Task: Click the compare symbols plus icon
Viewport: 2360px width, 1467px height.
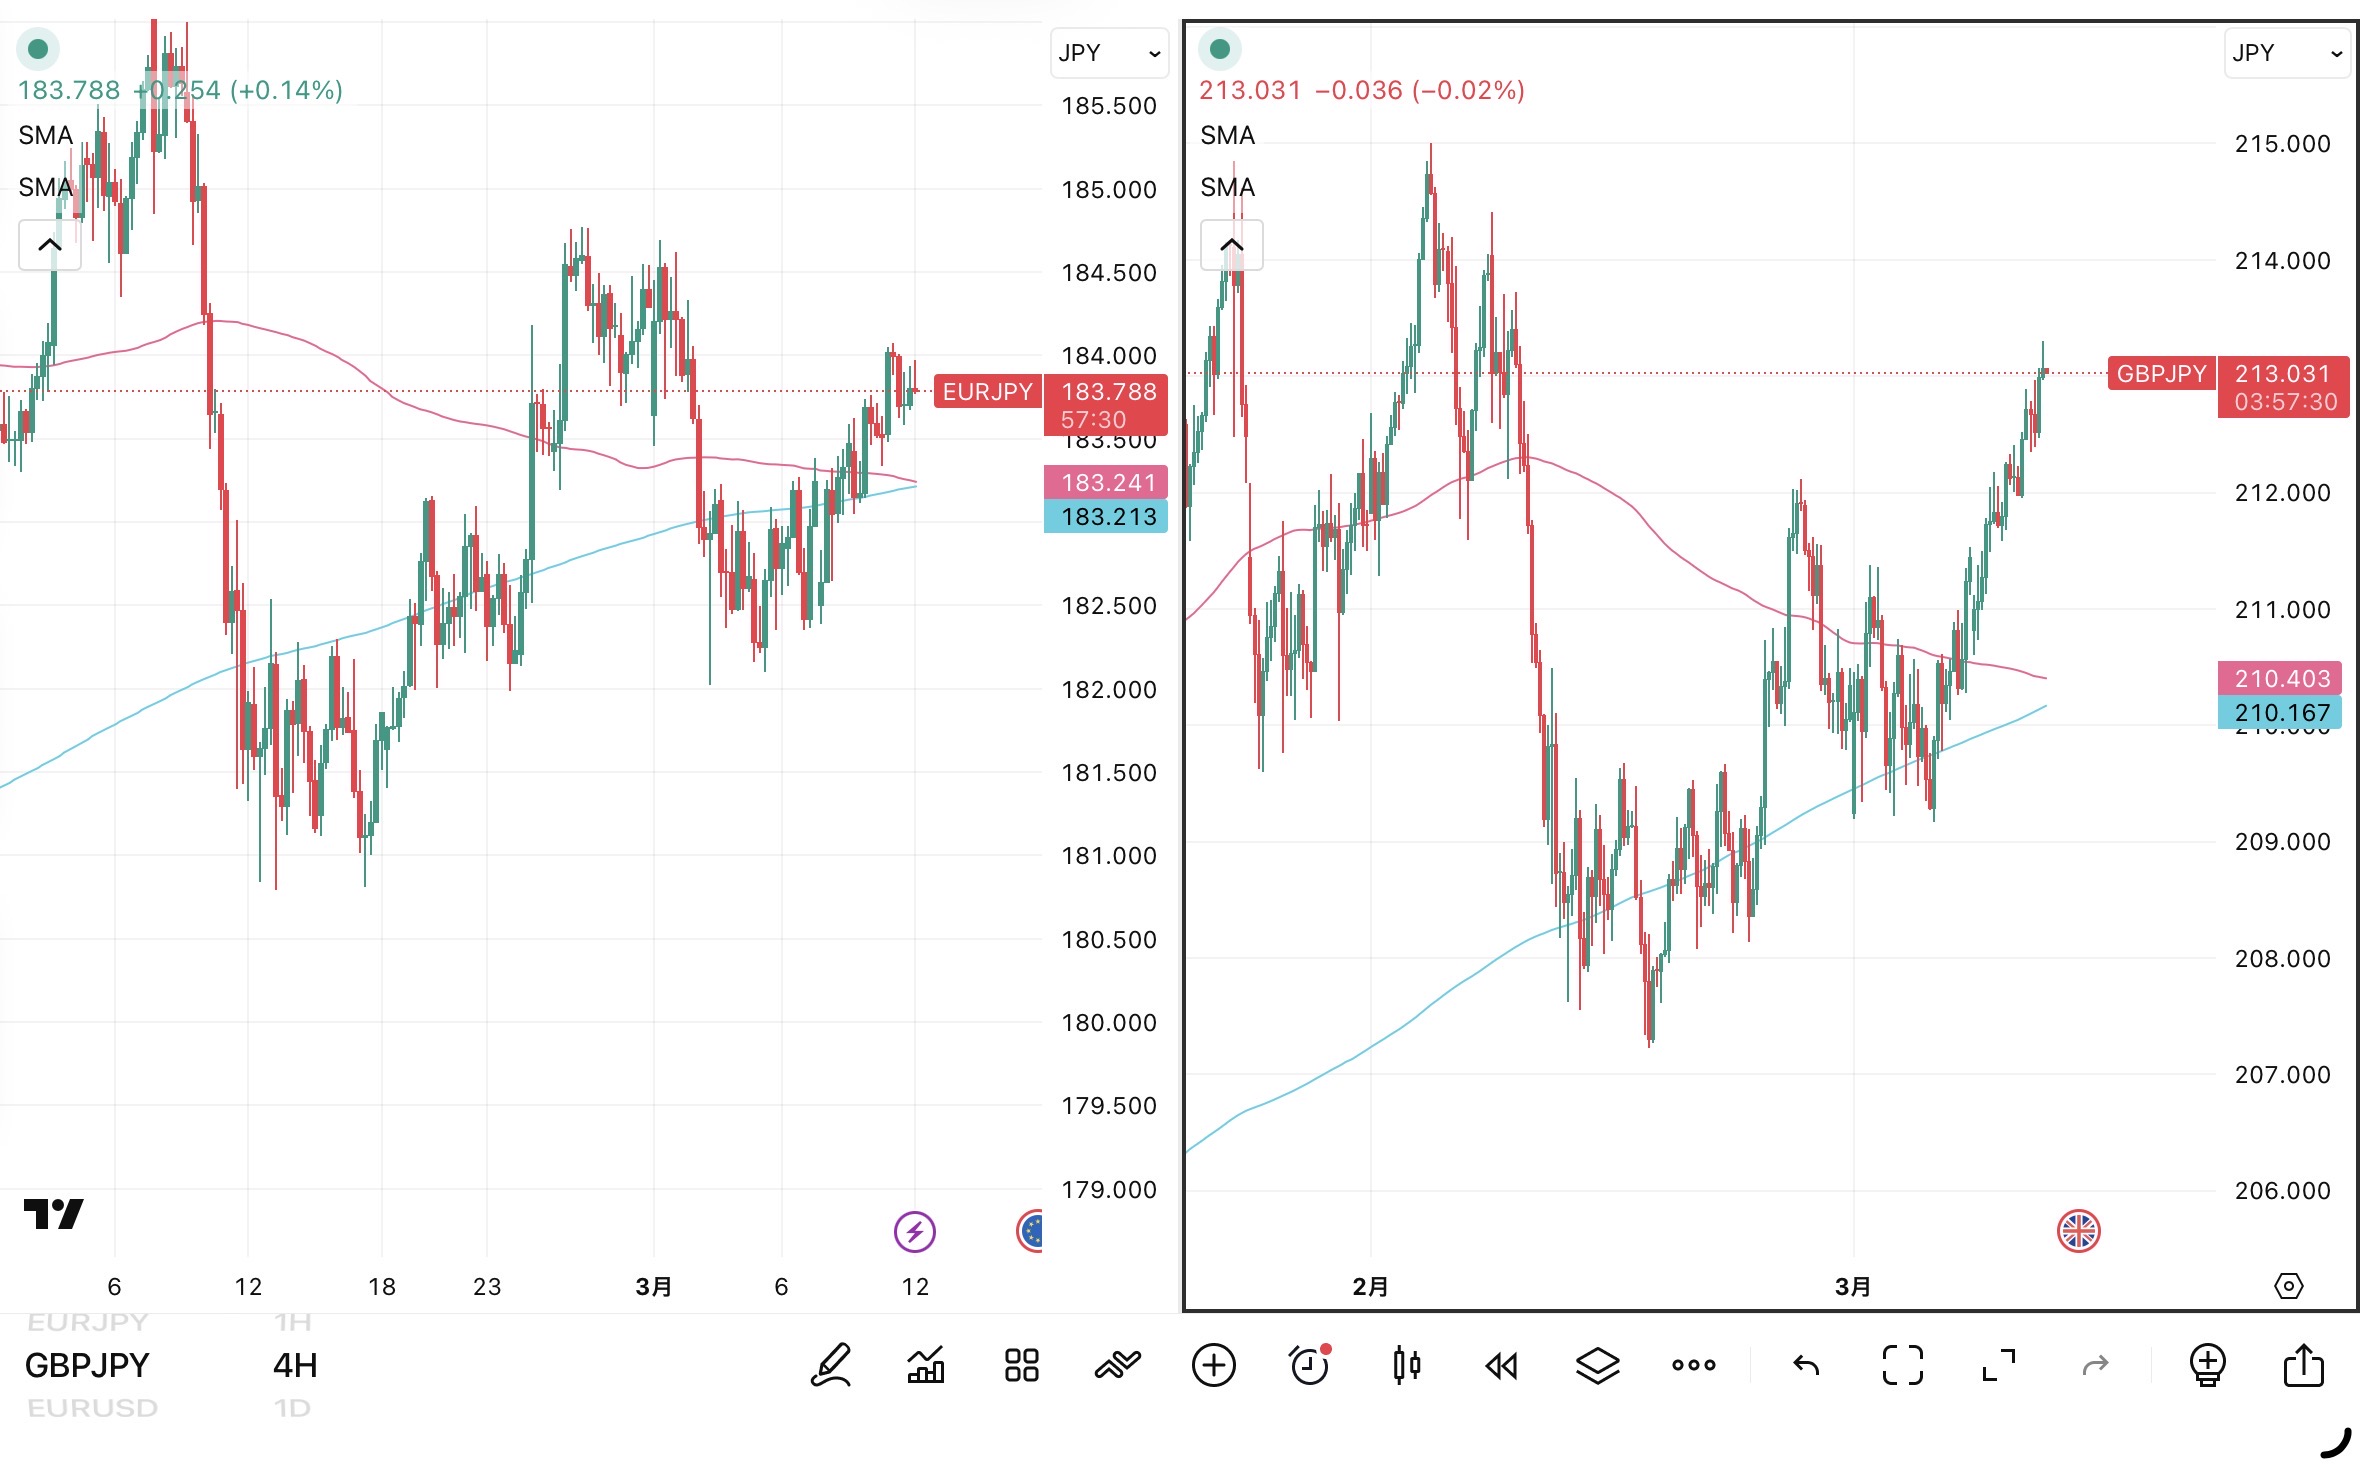Action: tap(1213, 1365)
